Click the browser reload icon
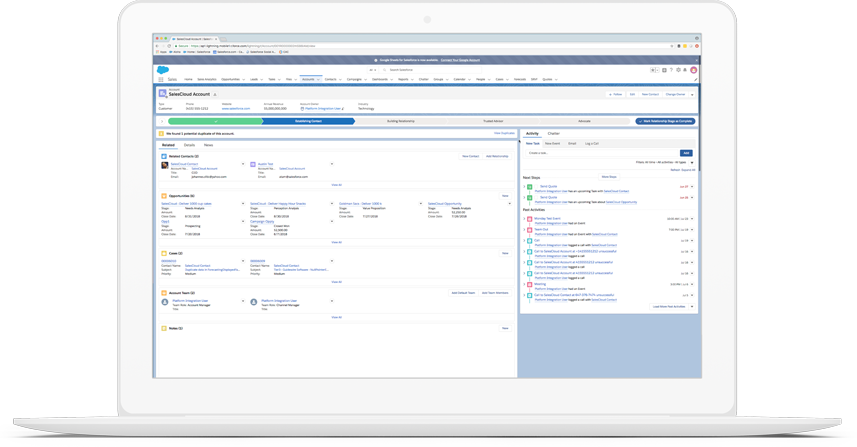This screenshot has height=447, width=857. coord(169,46)
